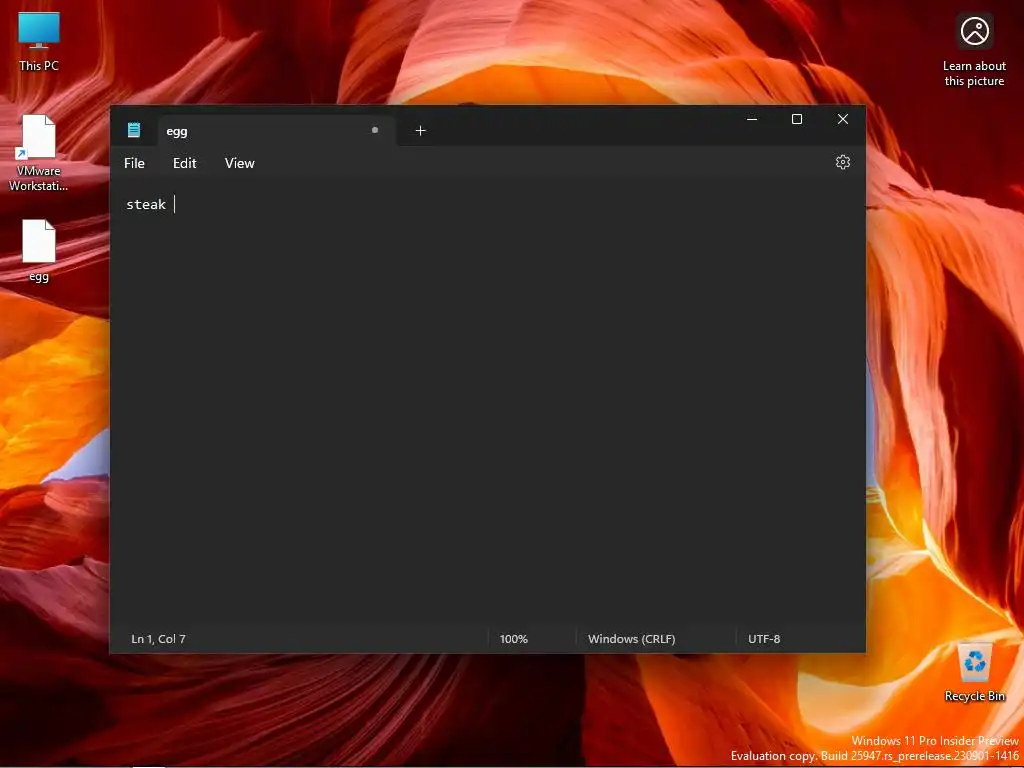Select the VMware Workstation desktop shortcut

click(x=39, y=153)
